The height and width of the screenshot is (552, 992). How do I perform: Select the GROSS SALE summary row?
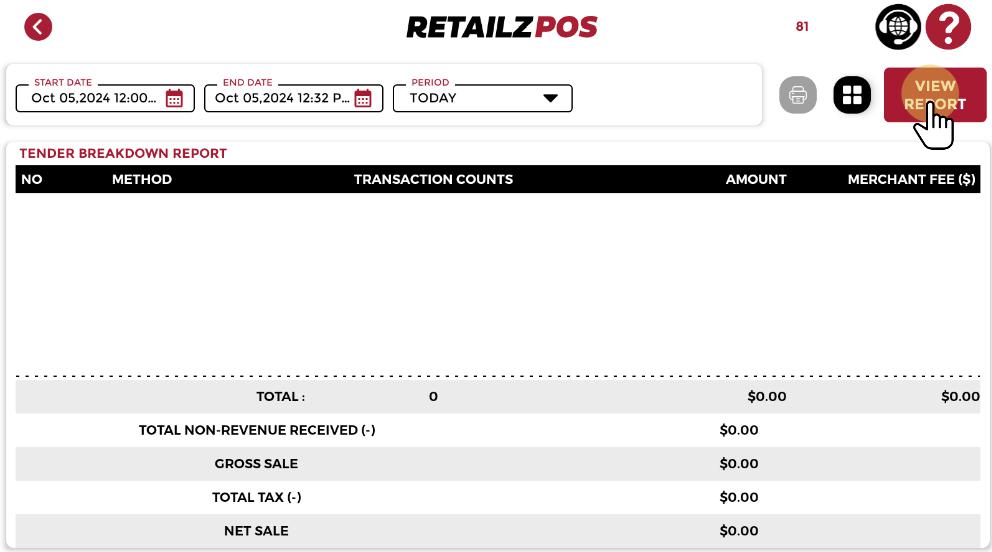pyautogui.click(x=497, y=464)
